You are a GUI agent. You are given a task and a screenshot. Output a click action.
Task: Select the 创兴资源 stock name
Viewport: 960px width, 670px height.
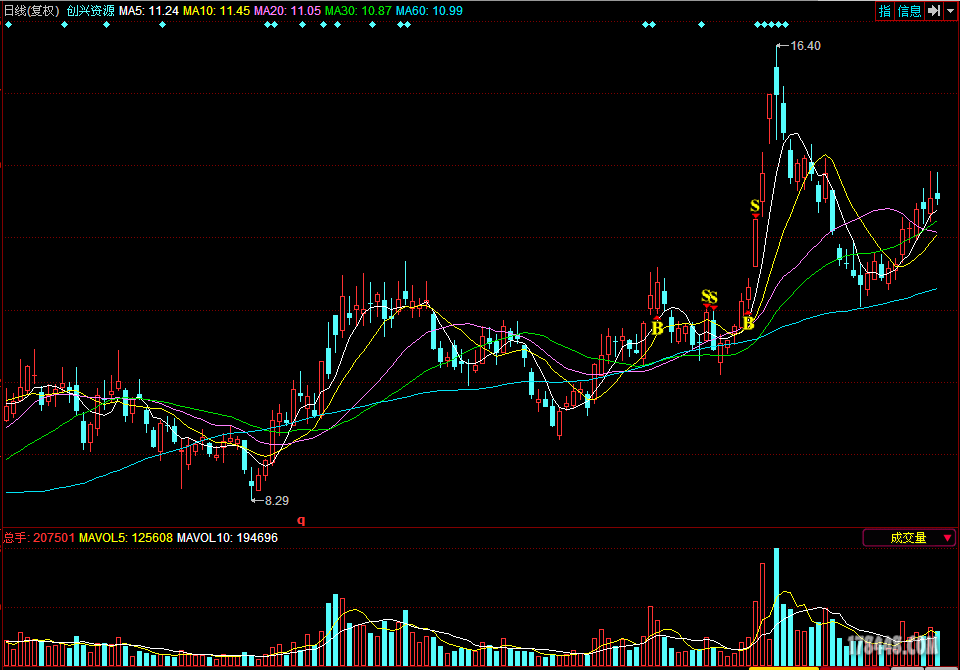click(91, 10)
